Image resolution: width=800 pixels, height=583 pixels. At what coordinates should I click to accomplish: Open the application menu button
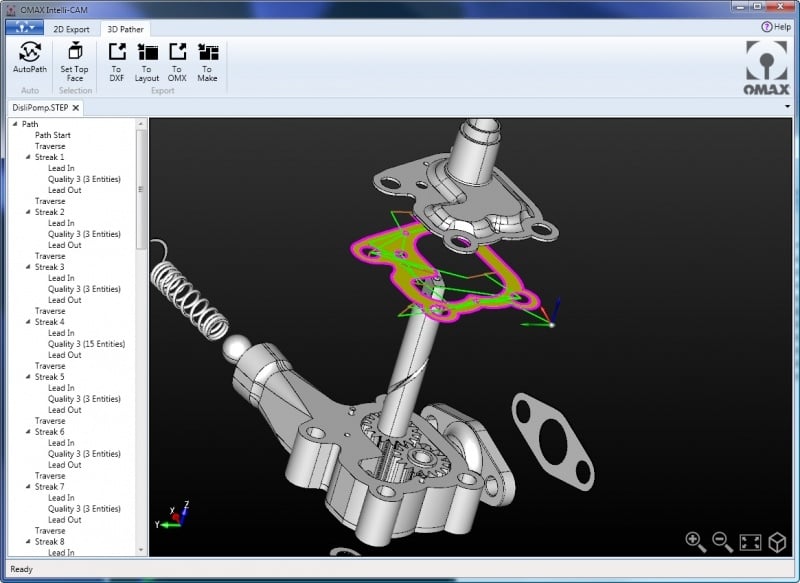tap(23, 28)
